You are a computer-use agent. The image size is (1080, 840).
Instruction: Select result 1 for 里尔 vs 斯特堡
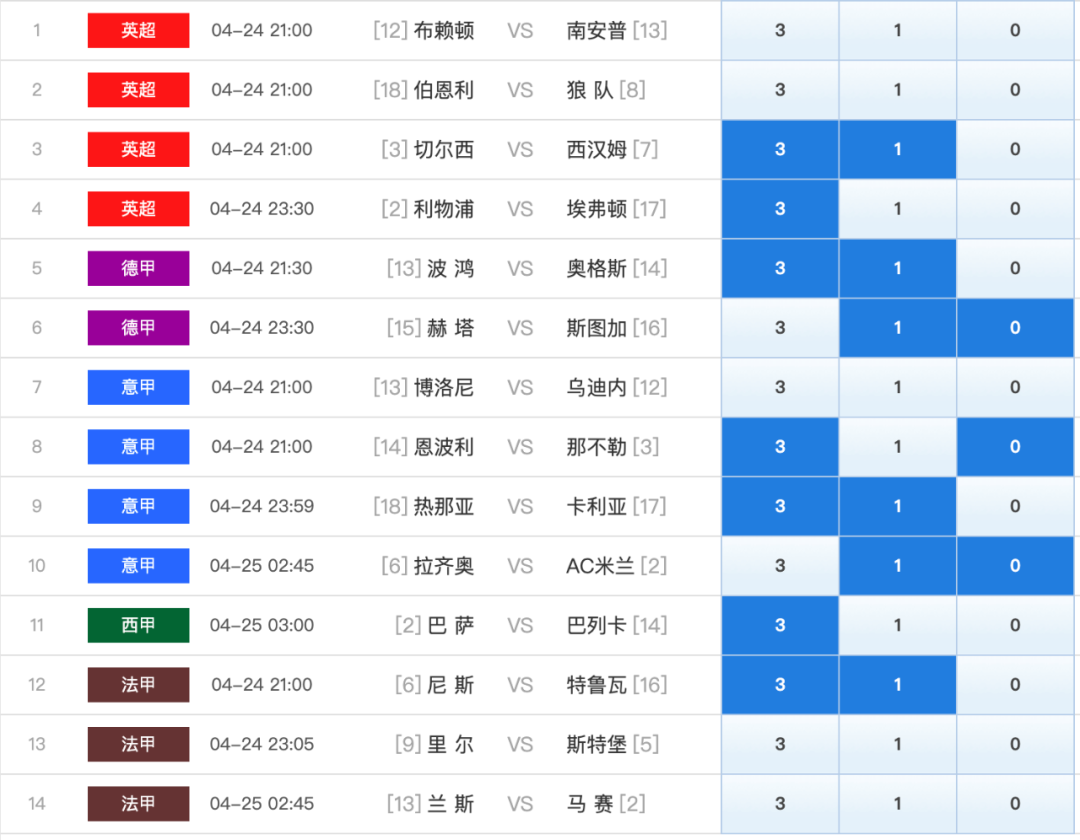click(x=897, y=744)
